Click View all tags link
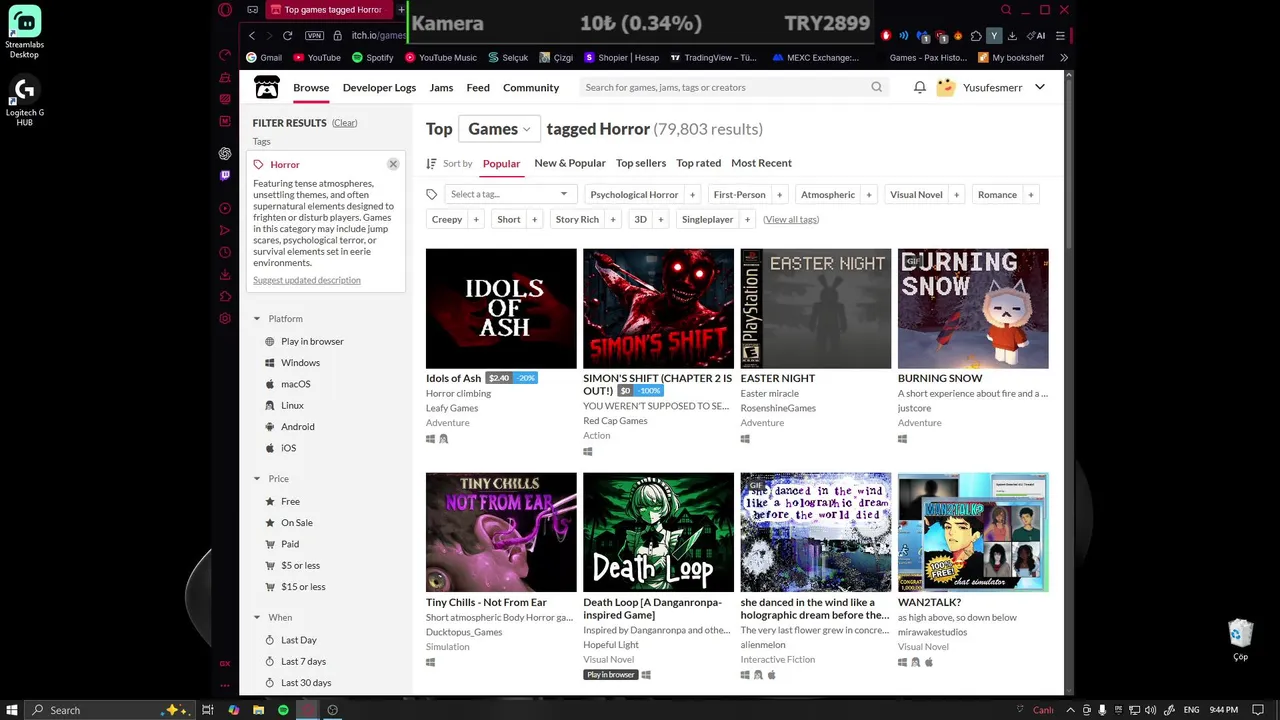Image resolution: width=1280 pixels, height=720 pixels. pyautogui.click(x=791, y=219)
